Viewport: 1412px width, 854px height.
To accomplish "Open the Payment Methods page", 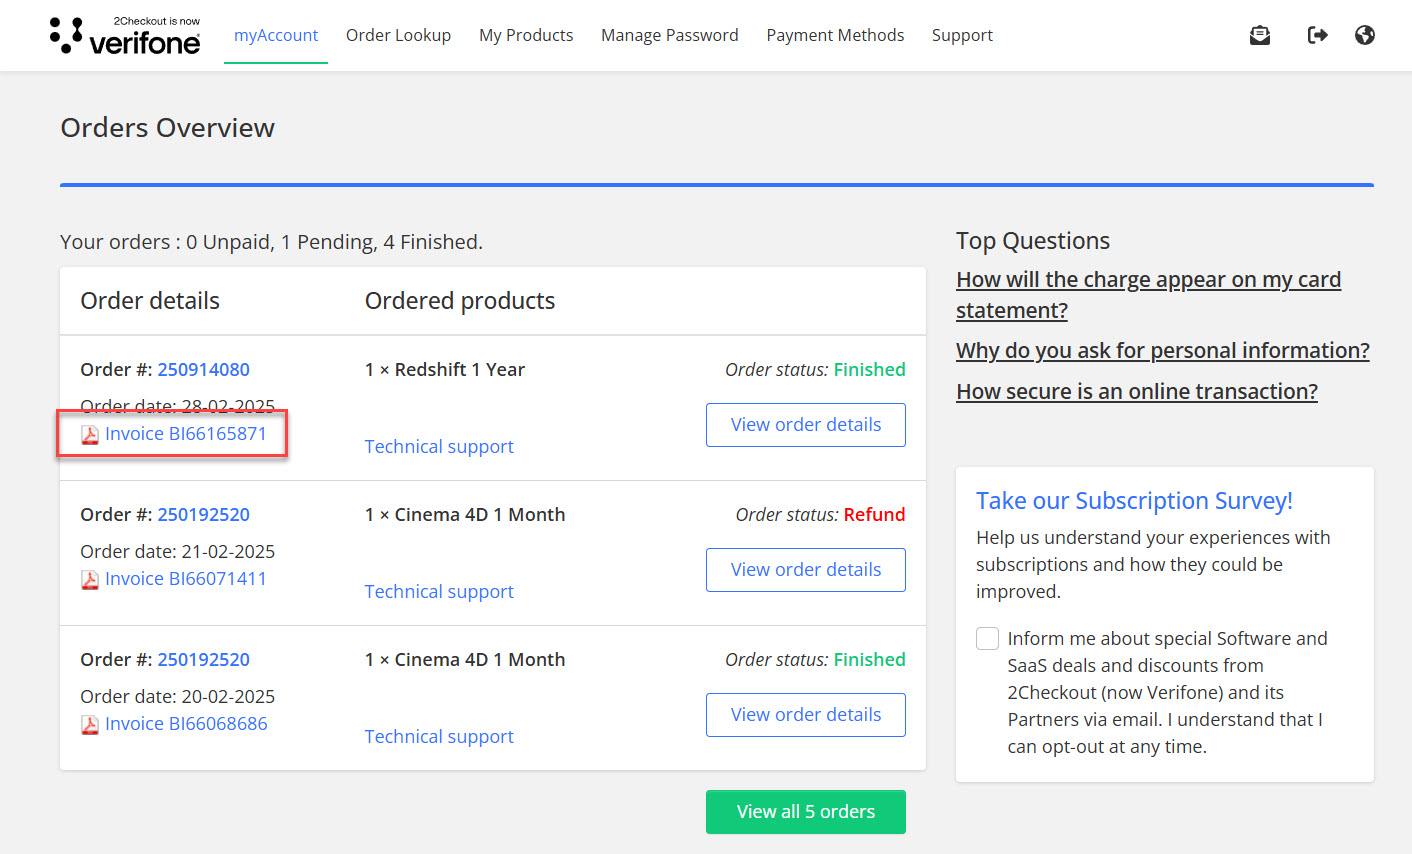I will pyautogui.click(x=835, y=36).
